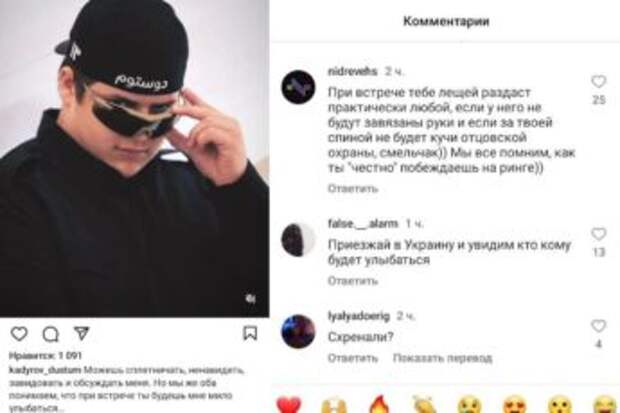Insert raised hands emoji reaction
620x413 pixels.
click(x=334, y=405)
